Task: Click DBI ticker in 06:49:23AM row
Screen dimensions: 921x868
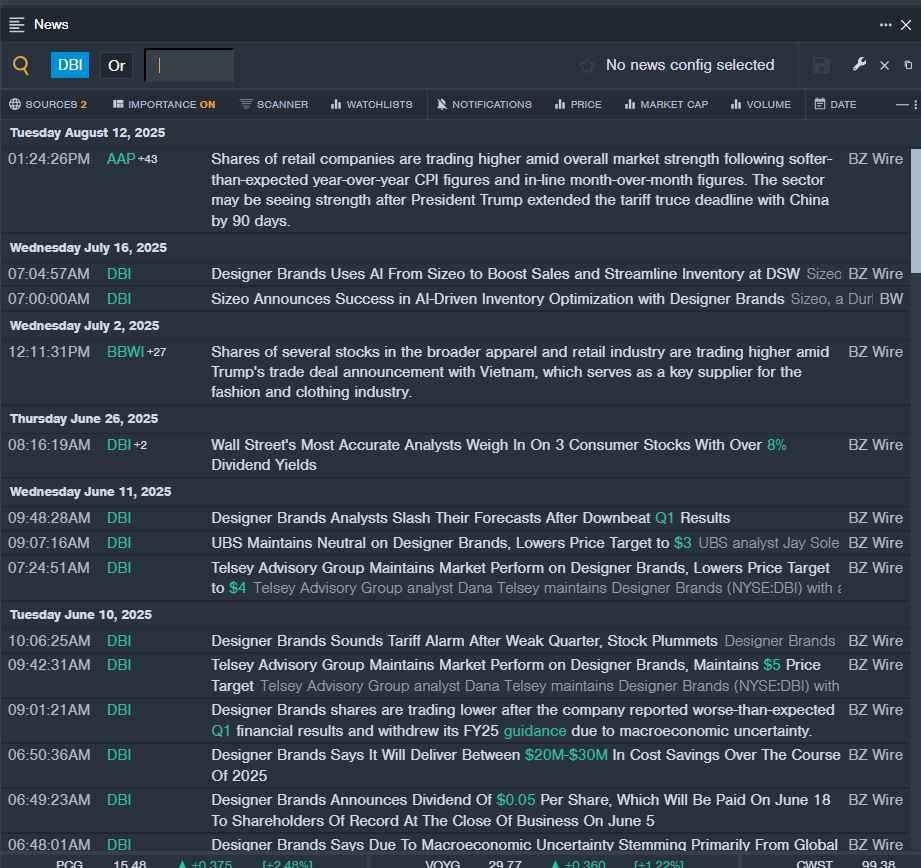Action: pyautogui.click(x=119, y=800)
